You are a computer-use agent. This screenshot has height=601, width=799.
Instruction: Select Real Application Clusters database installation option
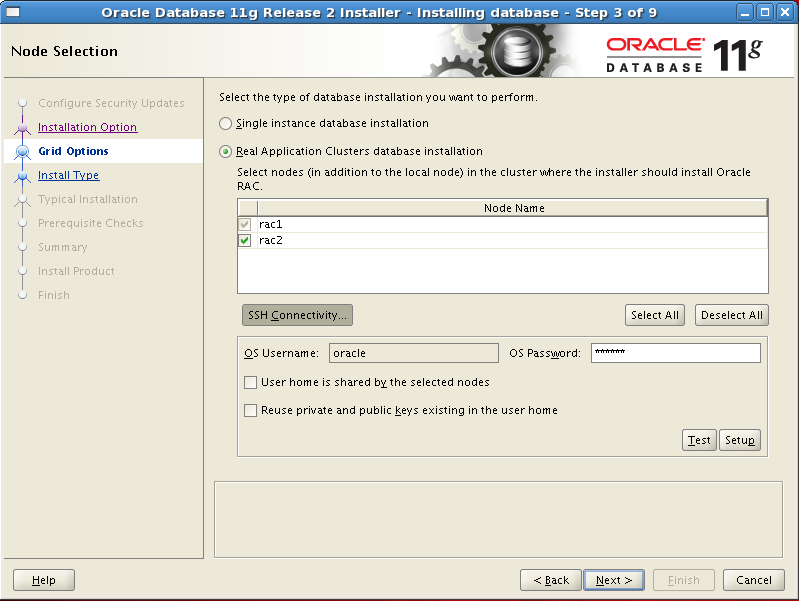click(x=225, y=151)
